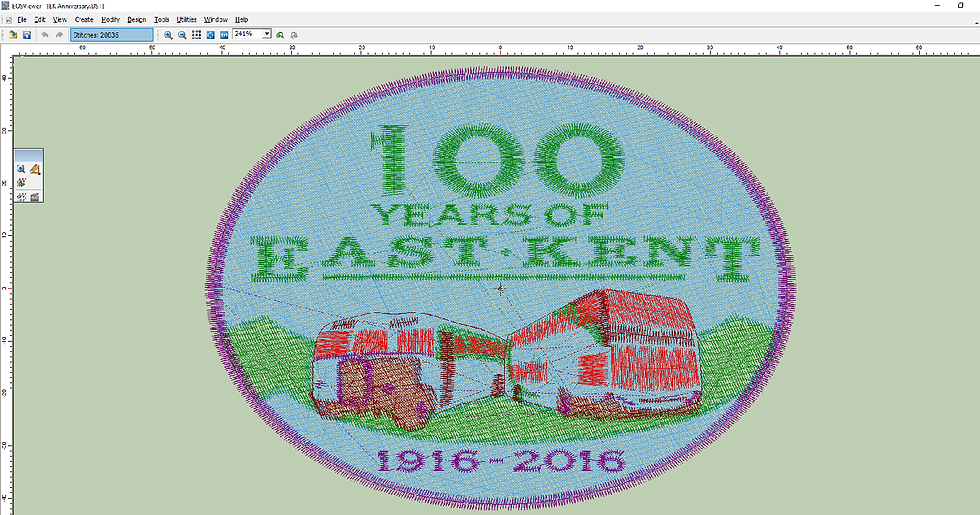Click the document icon left of File
This screenshot has height=515, width=980.
[x=8, y=20]
